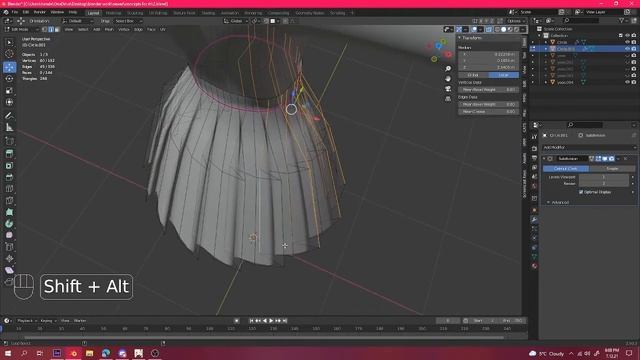This screenshot has height=360, width=640.
Task: Select the Transform tool
Action: click(x=9, y=102)
